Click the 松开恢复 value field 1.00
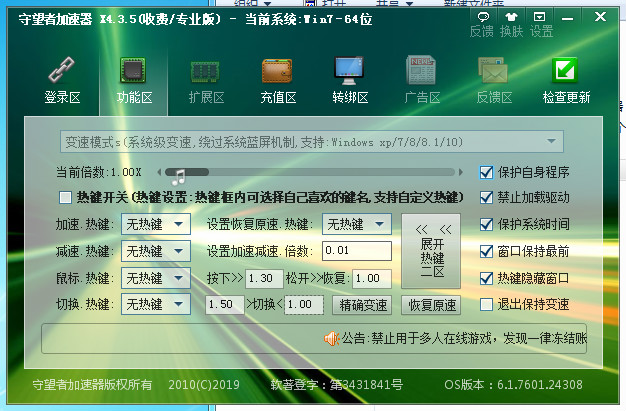This screenshot has height=411, width=626. 372,278
